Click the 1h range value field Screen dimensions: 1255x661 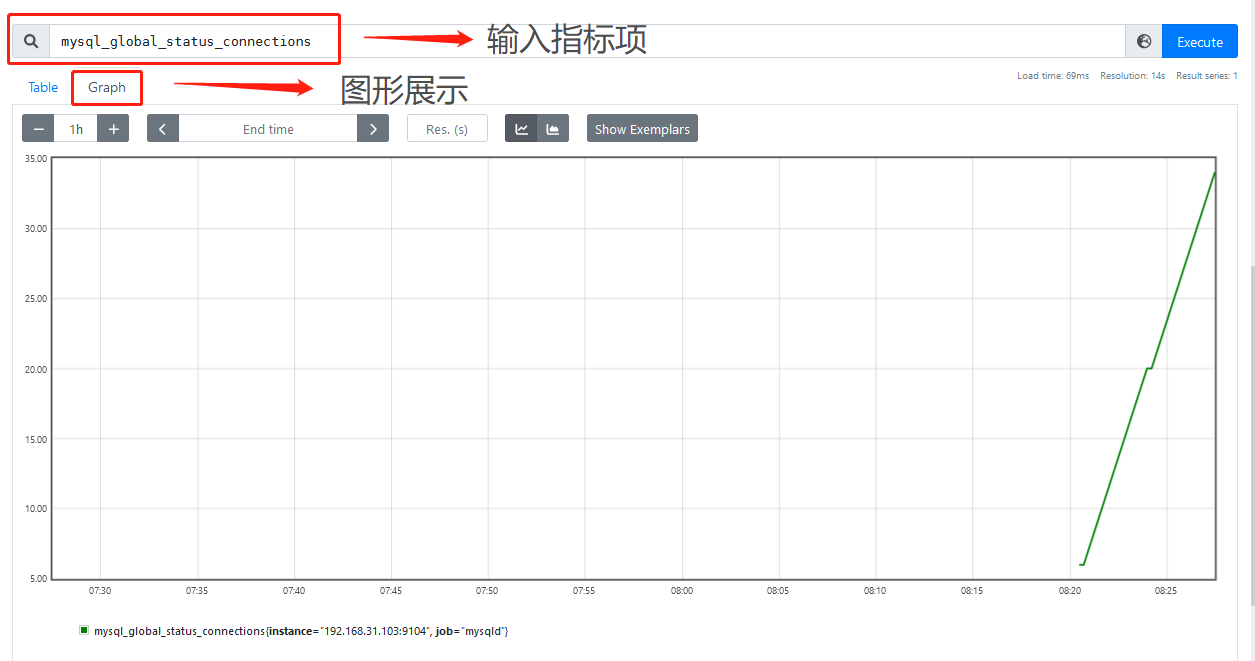[x=76, y=129]
